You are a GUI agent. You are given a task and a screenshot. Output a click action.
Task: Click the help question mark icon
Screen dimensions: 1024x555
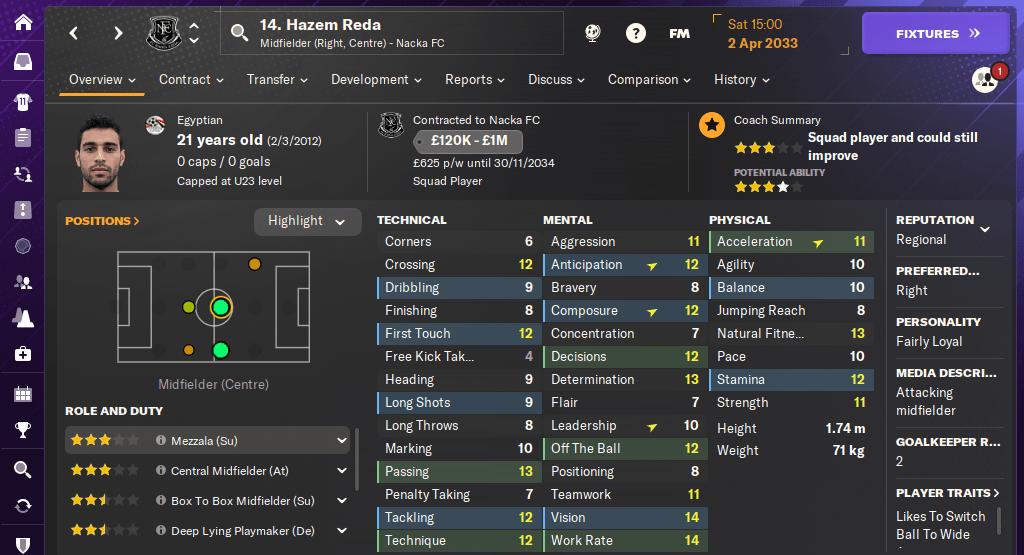pyautogui.click(x=635, y=33)
